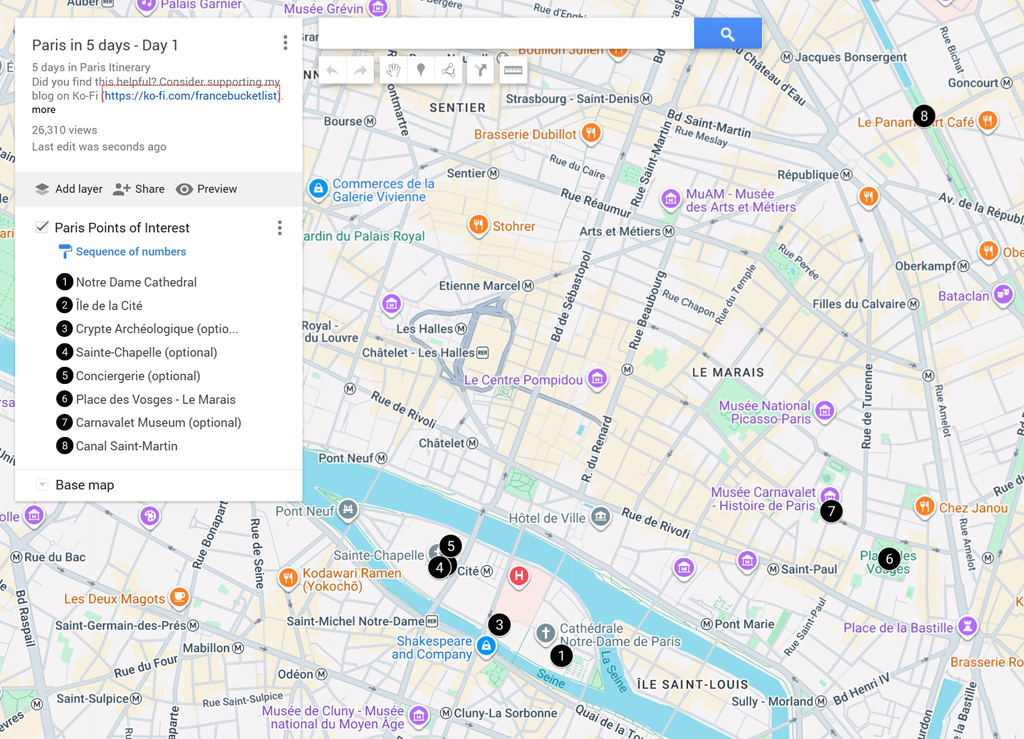The image size is (1024, 739).
Task: Click map marker number 1 near Notre-Dame
Action: [x=561, y=655]
